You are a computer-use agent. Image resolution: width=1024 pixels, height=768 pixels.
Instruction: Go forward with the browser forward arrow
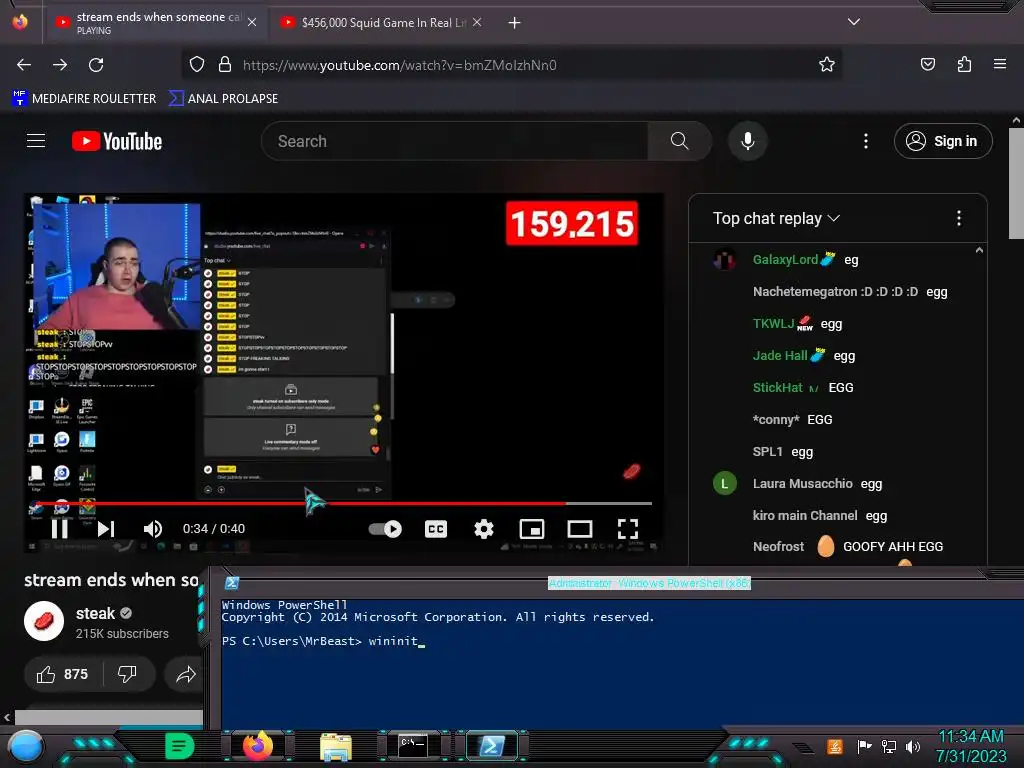[60, 65]
